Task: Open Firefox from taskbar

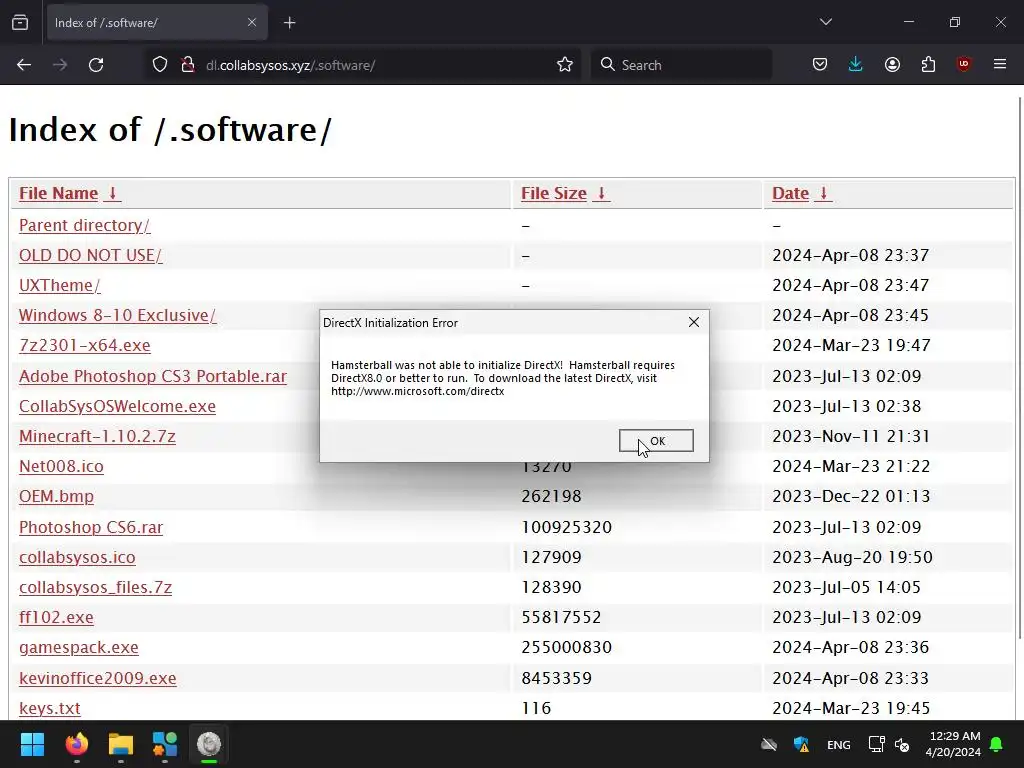Action: 76,744
